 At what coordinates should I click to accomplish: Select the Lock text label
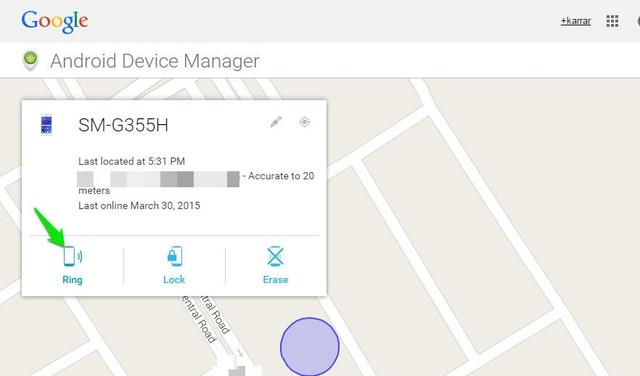[174, 280]
